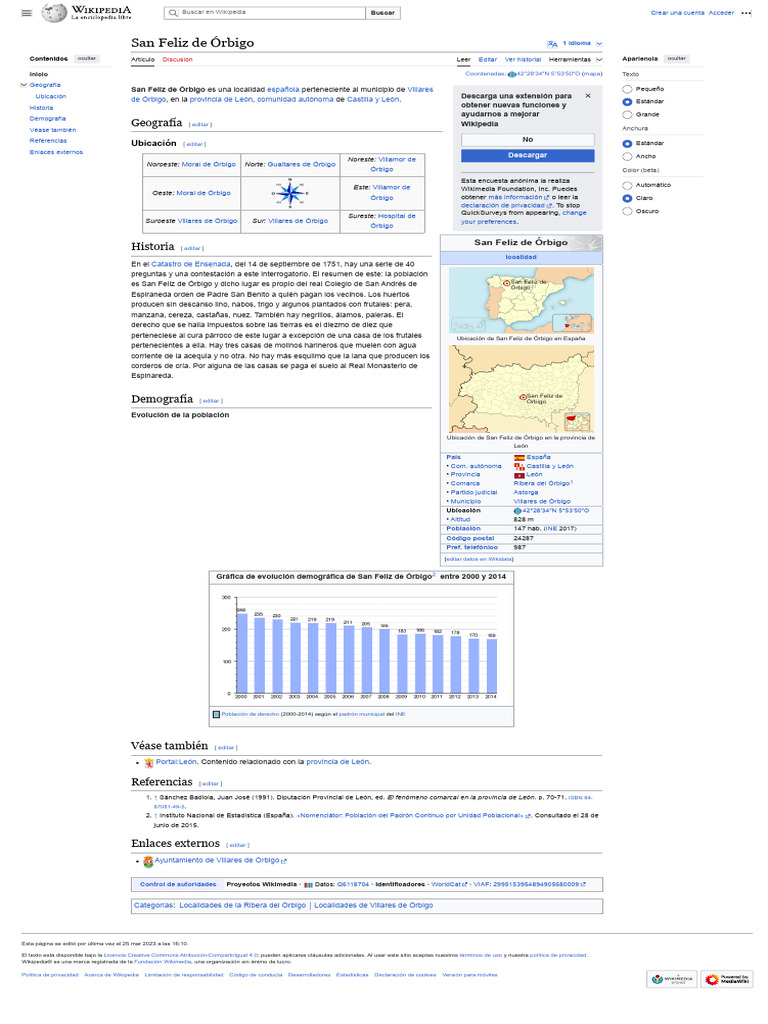
Task: Select Oscuro color mode
Action: [x=627, y=212]
